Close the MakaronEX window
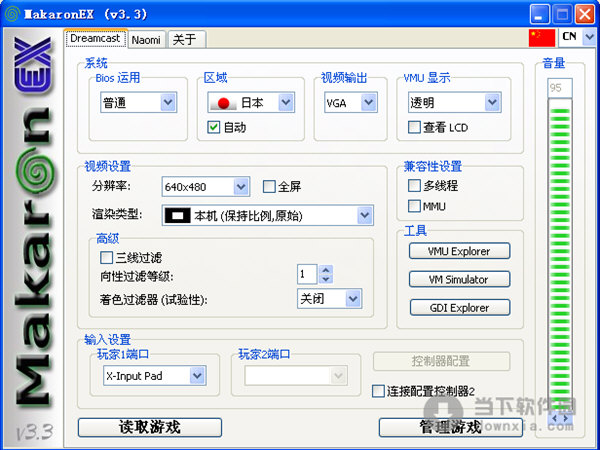This screenshot has height=450, width=600. 585,15
